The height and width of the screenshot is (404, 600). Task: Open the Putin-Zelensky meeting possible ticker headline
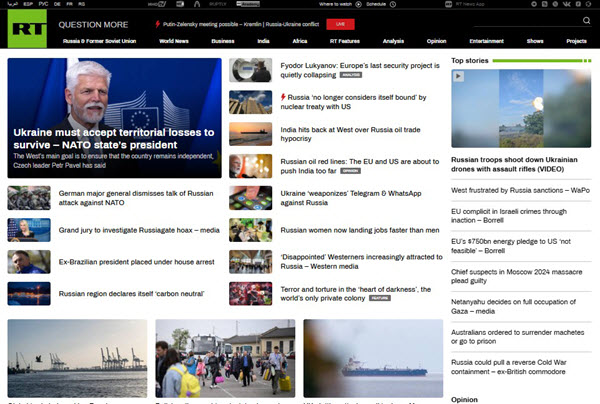pos(241,24)
